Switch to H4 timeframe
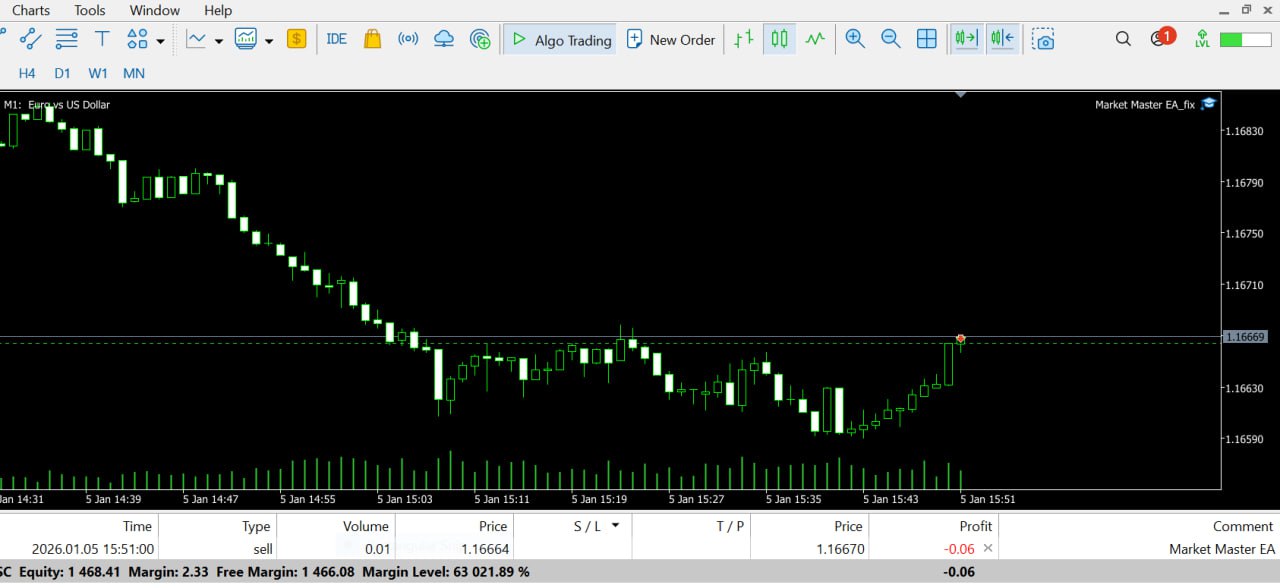 coord(27,73)
